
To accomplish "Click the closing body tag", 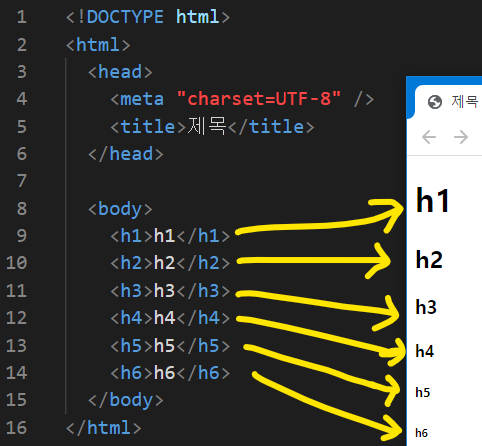I will (126, 400).
